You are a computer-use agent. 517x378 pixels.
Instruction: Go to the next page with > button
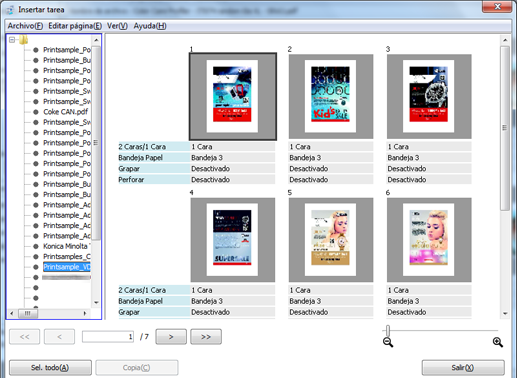pyautogui.click(x=171, y=337)
